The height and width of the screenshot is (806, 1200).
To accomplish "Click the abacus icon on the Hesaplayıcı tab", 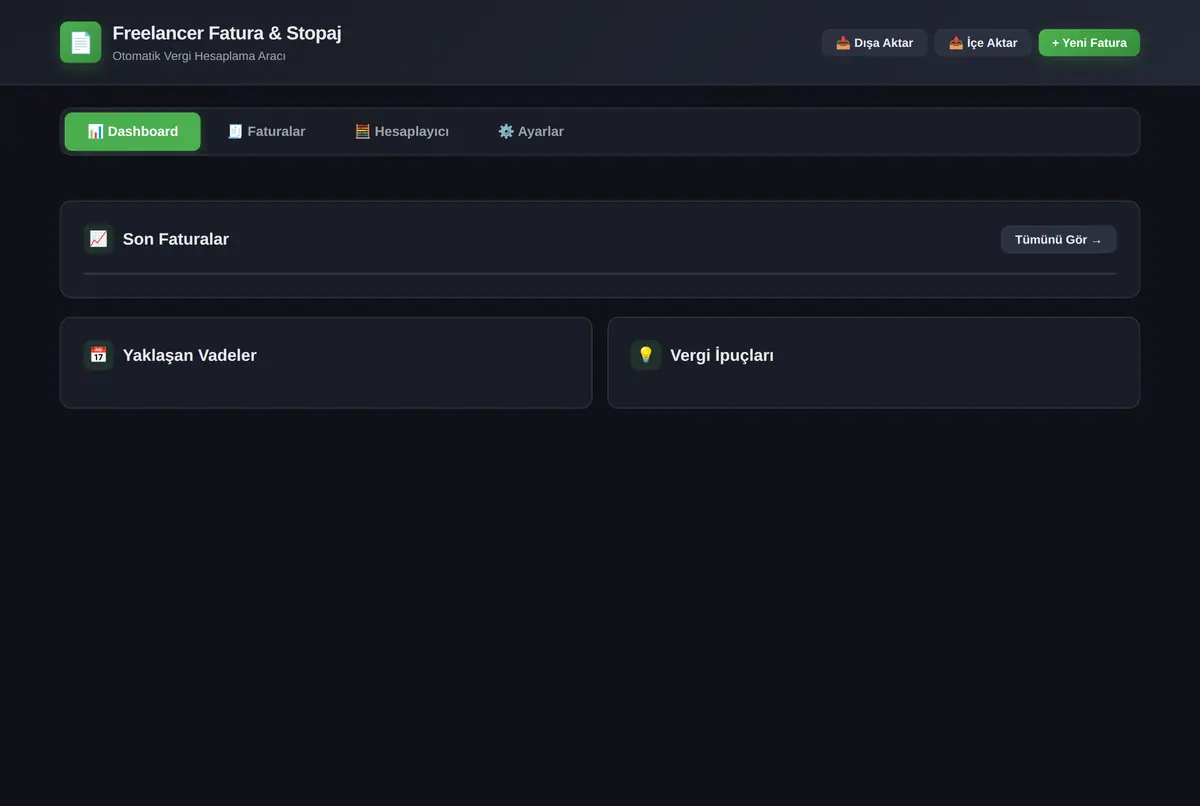I will coord(362,131).
